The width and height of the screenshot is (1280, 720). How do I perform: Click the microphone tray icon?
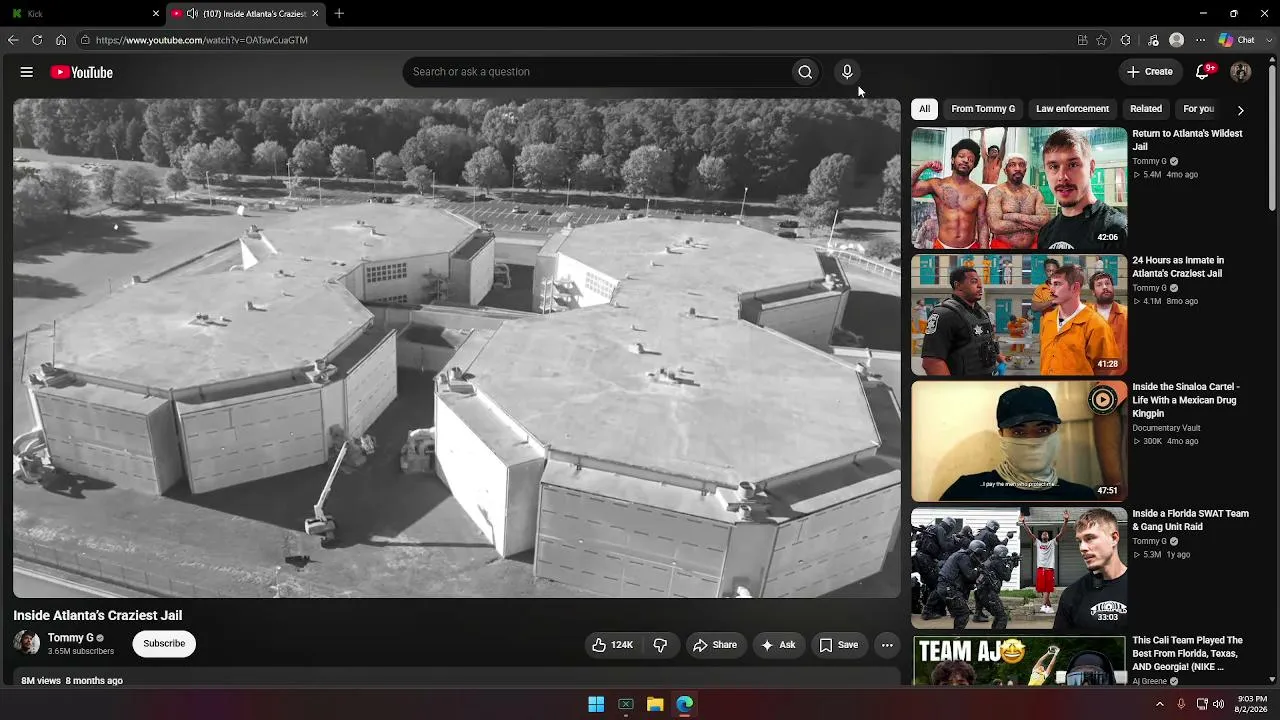coord(1181,705)
